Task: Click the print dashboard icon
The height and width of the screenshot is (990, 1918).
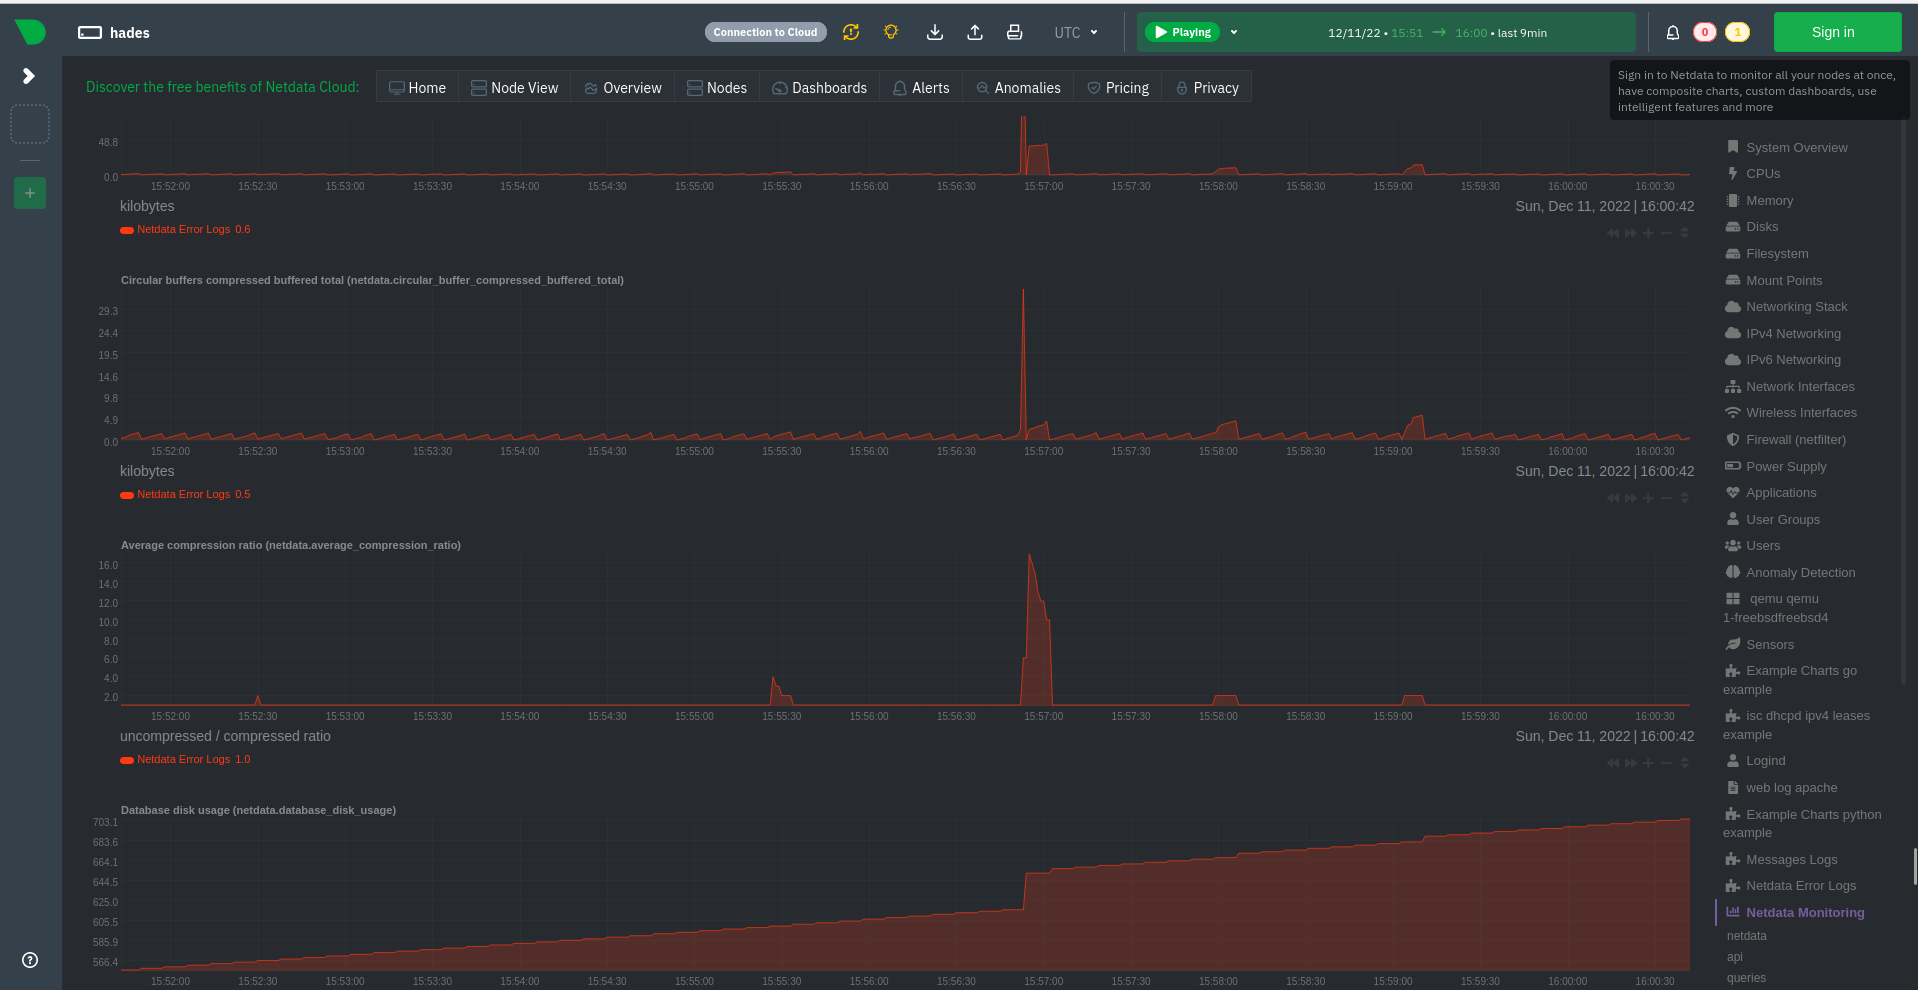Action: [1014, 32]
